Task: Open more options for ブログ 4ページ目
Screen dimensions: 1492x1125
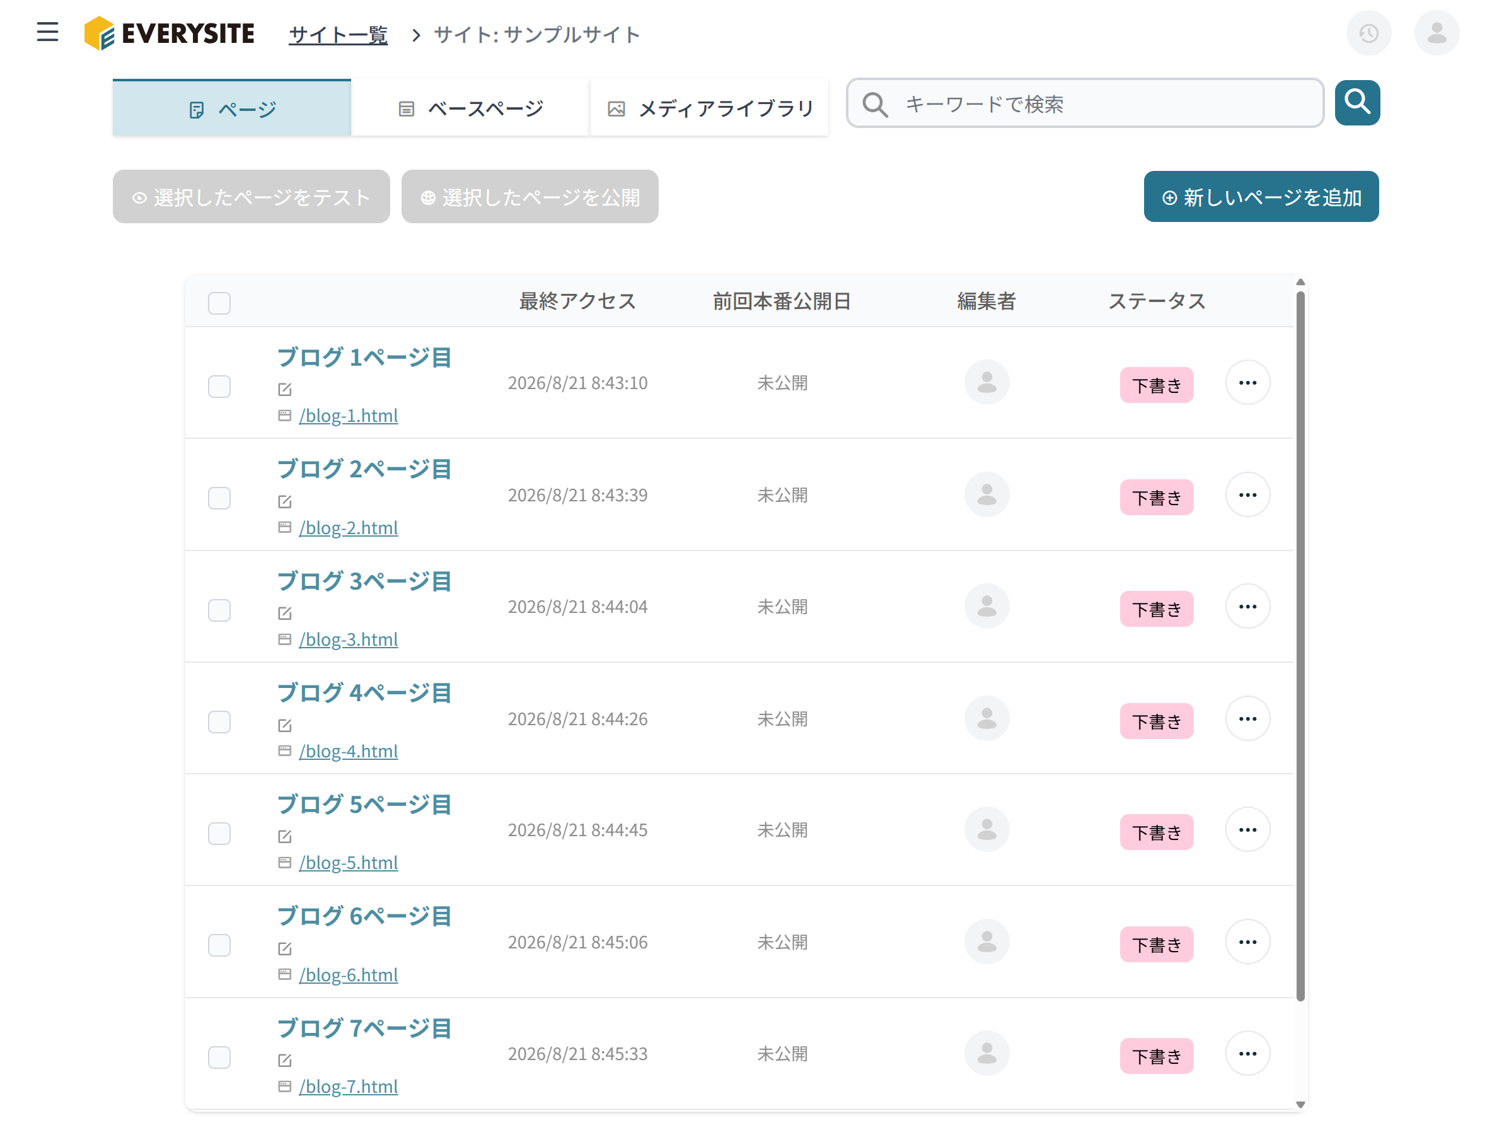Action: (1247, 719)
